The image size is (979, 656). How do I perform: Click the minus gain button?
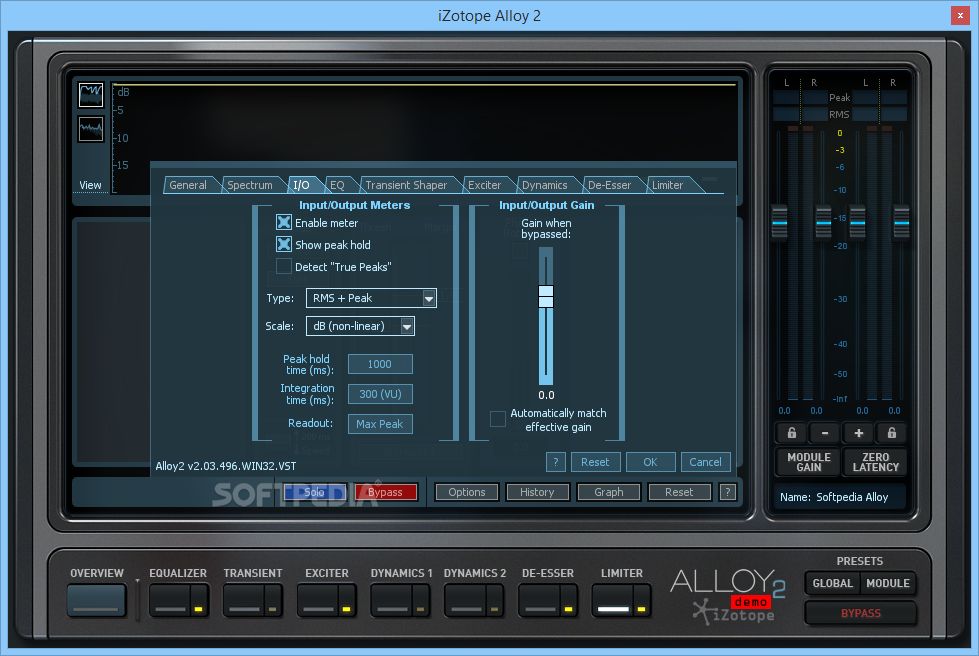(825, 433)
